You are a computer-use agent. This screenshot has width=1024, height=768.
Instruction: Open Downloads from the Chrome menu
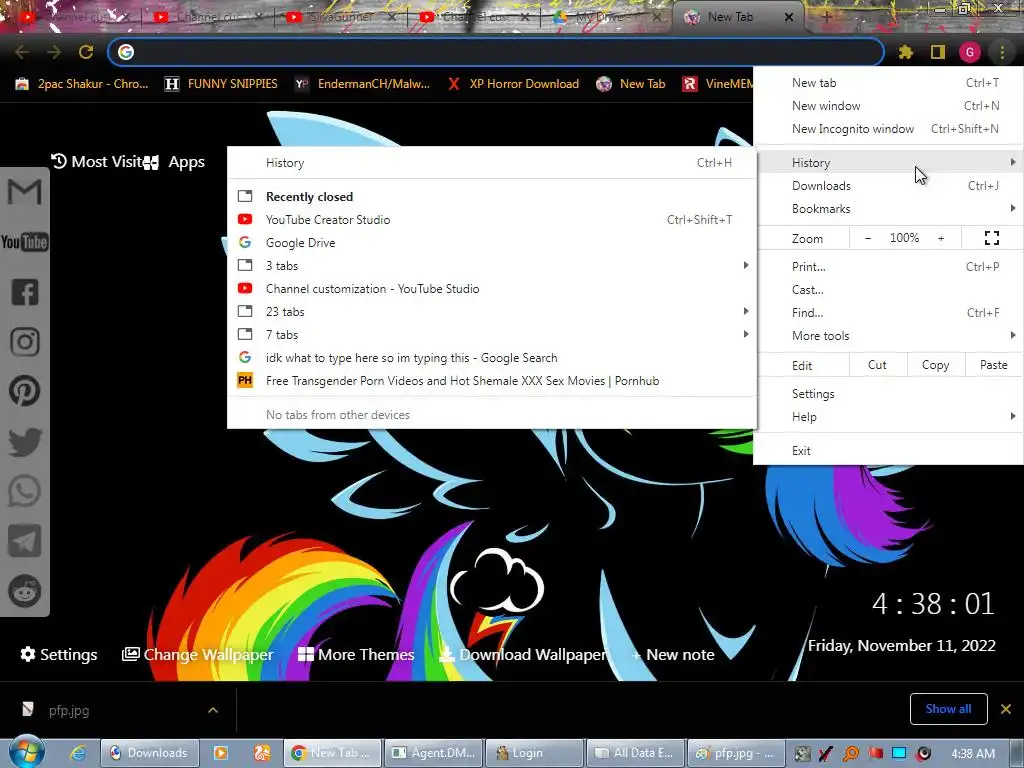(x=888, y=185)
